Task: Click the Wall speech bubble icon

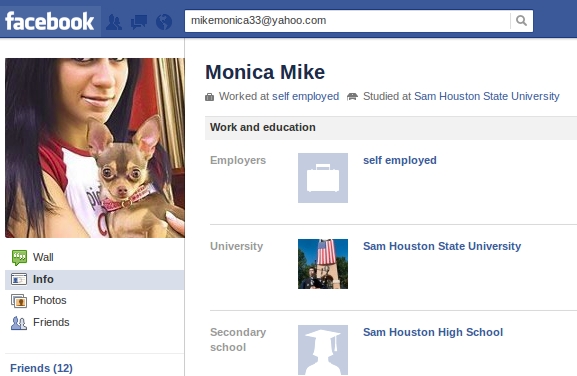Action: click(19, 258)
